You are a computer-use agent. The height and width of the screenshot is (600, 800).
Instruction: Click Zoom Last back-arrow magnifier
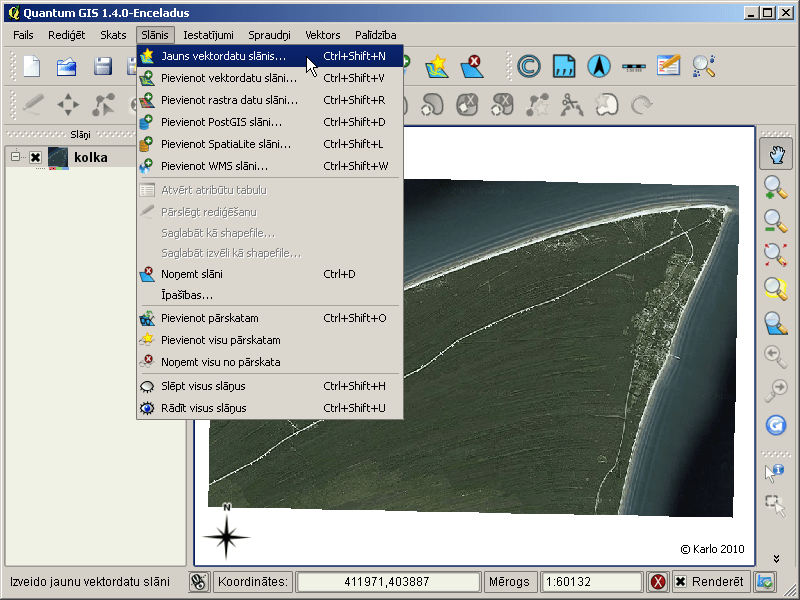[776, 357]
